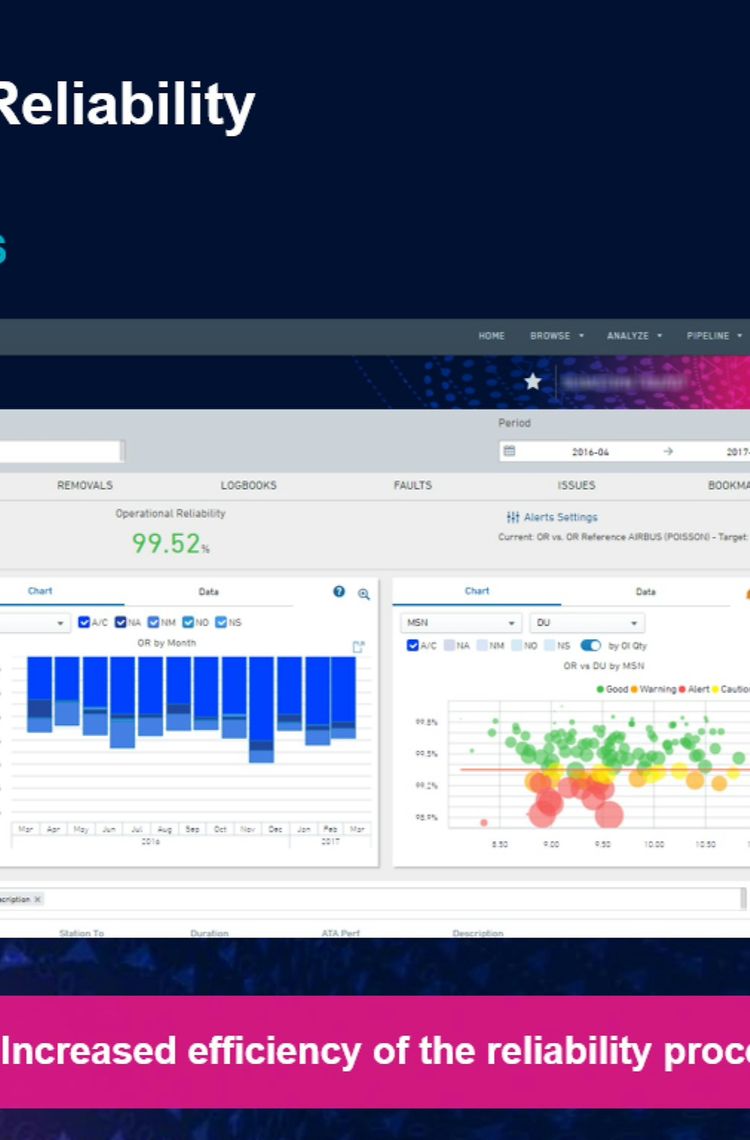Toggle the by OI Qty switch
The height and width of the screenshot is (1140, 750).
point(590,646)
